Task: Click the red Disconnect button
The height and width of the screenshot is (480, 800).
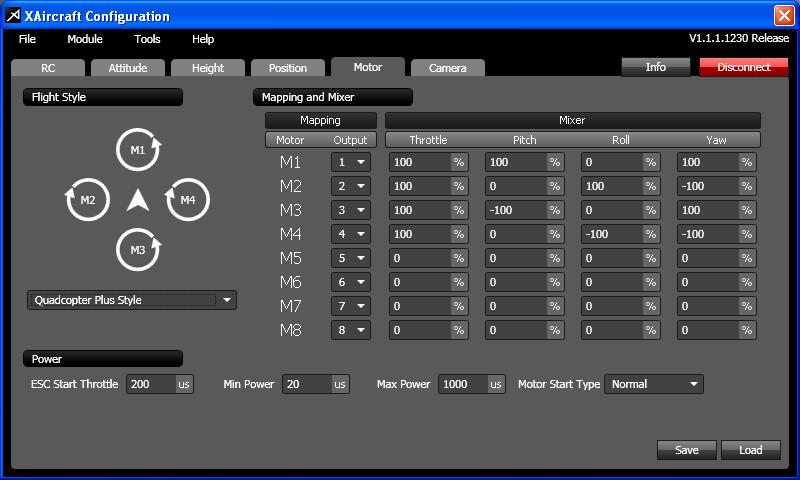Action: pyautogui.click(x=743, y=67)
